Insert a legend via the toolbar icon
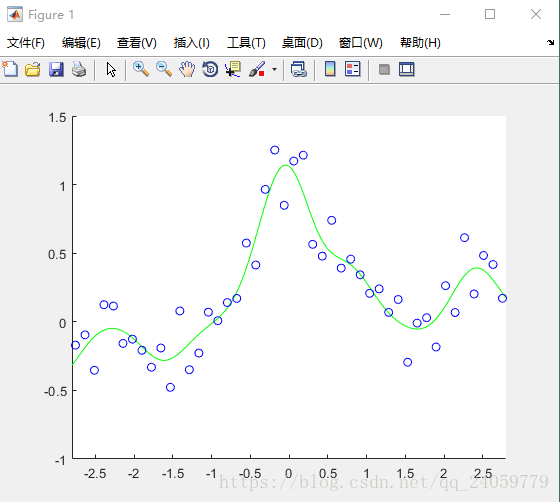Viewport: 560px width, 502px height. [x=353, y=69]
